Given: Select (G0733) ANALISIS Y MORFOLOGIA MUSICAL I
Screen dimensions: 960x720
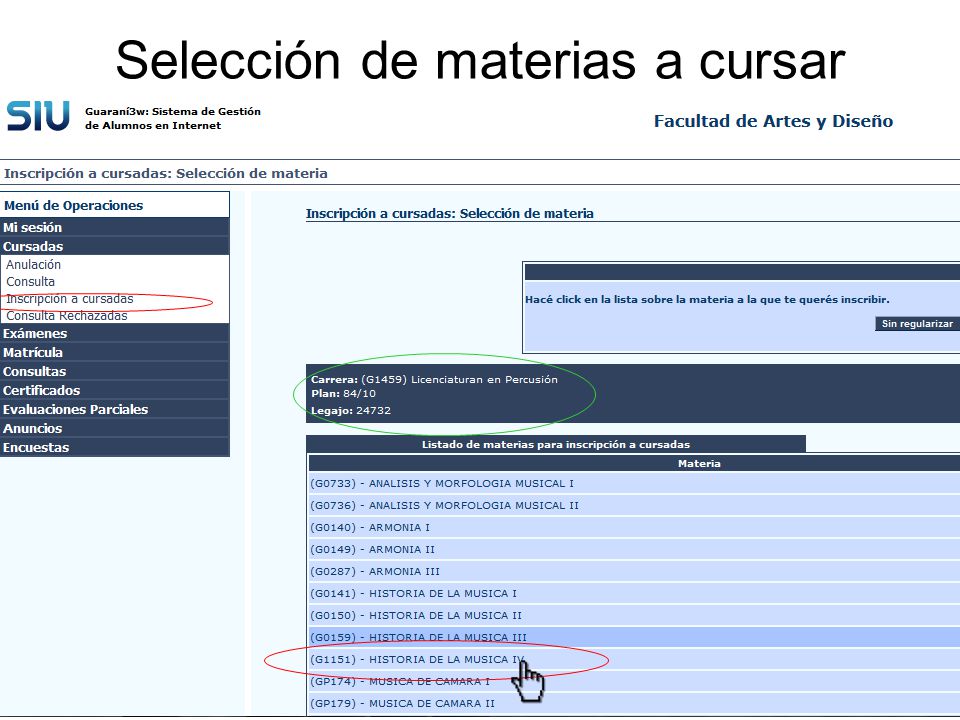Looking at the screenshot, I should 634,483.
